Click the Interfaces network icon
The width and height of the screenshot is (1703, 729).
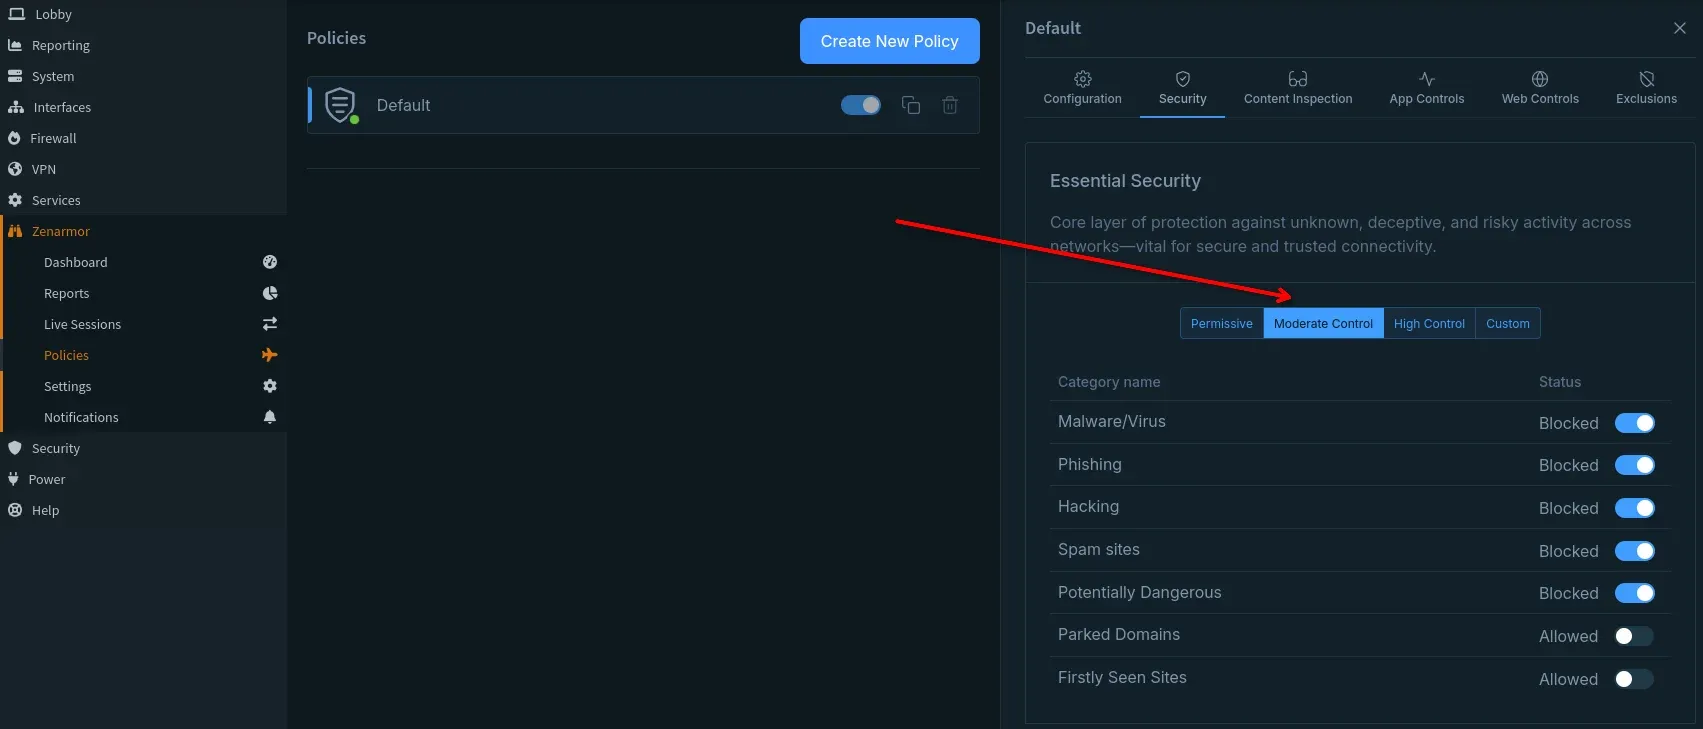point(16,107)
